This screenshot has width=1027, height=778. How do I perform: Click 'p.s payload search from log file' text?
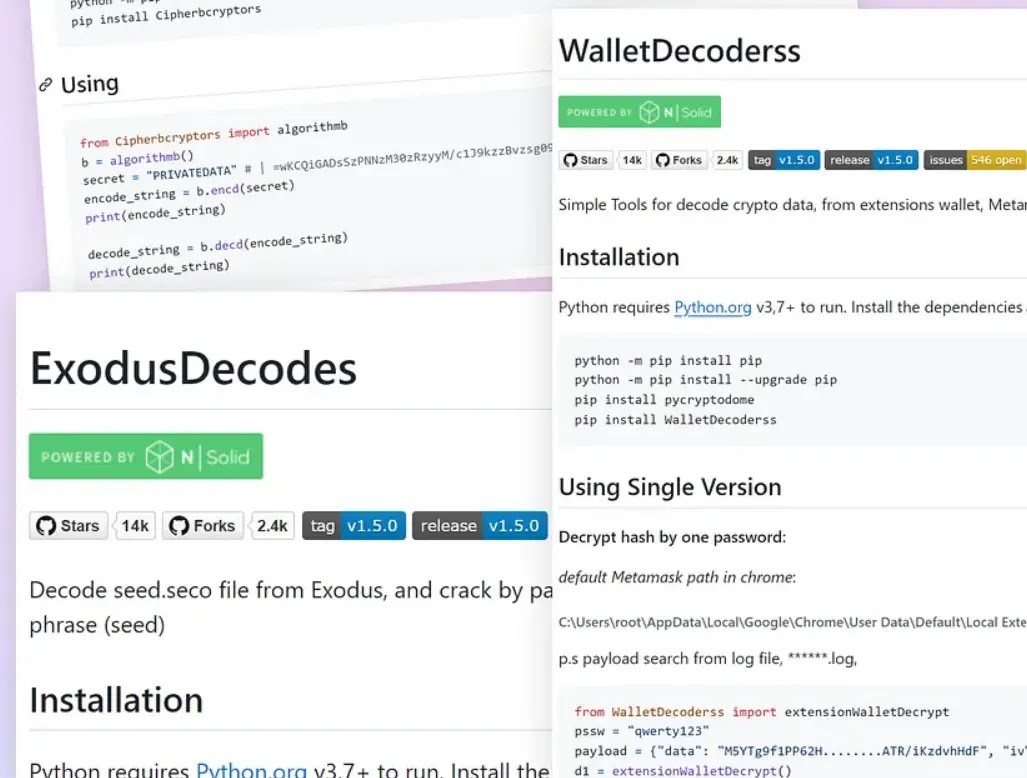point(707,659)
